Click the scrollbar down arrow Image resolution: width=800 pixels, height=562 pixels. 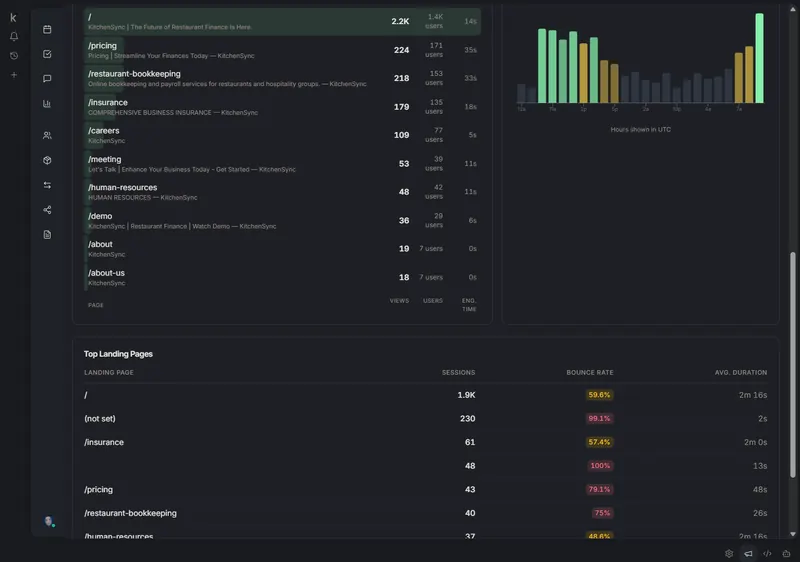click(793, 534)
